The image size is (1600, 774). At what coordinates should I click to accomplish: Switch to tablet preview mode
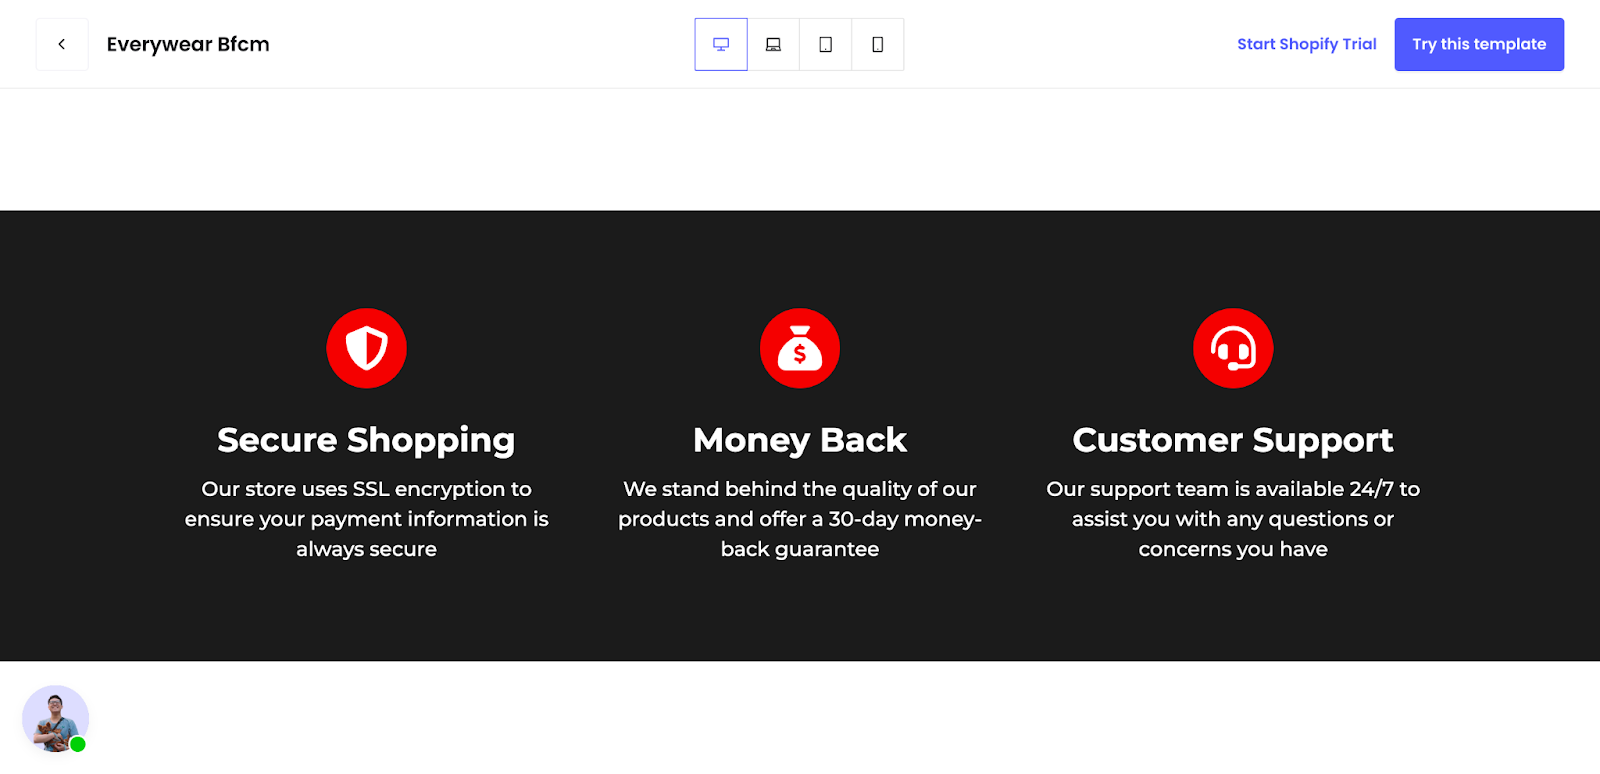(825, 44)
